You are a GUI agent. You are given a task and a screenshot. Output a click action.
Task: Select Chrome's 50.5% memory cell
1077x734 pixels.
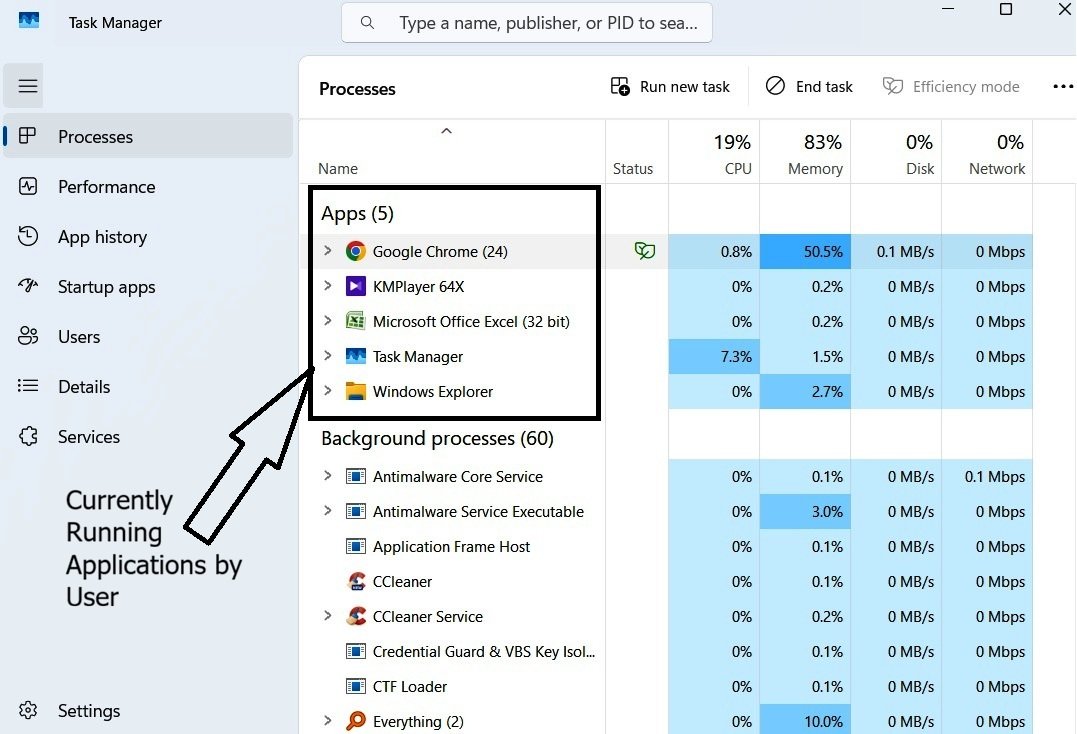coord(805,251)
